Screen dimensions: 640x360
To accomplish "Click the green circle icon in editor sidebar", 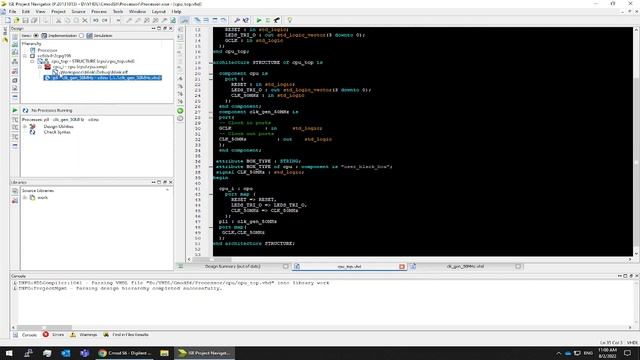I will pyautogui.click(x=180, y=111).
